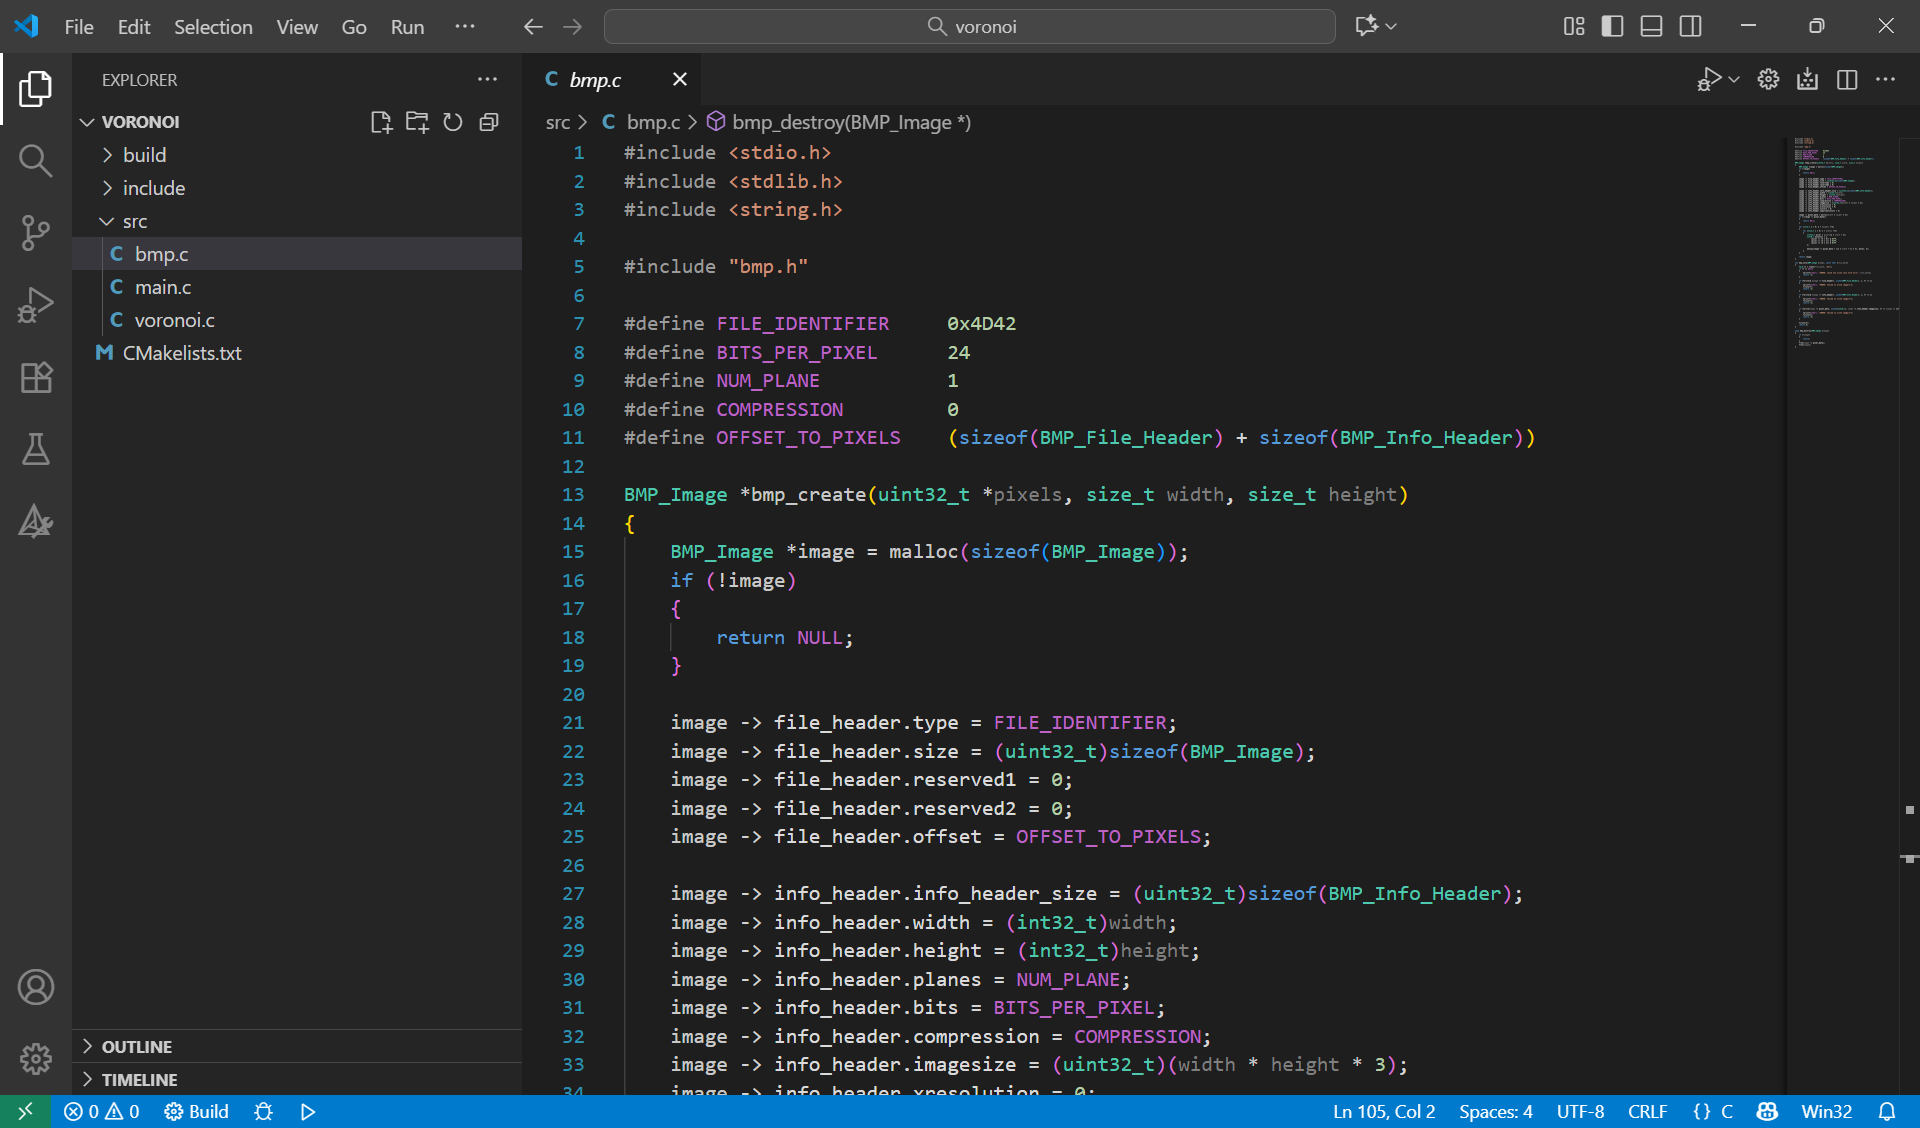Click the New File icon in Explorer
1920x1128 pixels.
click(380, 122)
